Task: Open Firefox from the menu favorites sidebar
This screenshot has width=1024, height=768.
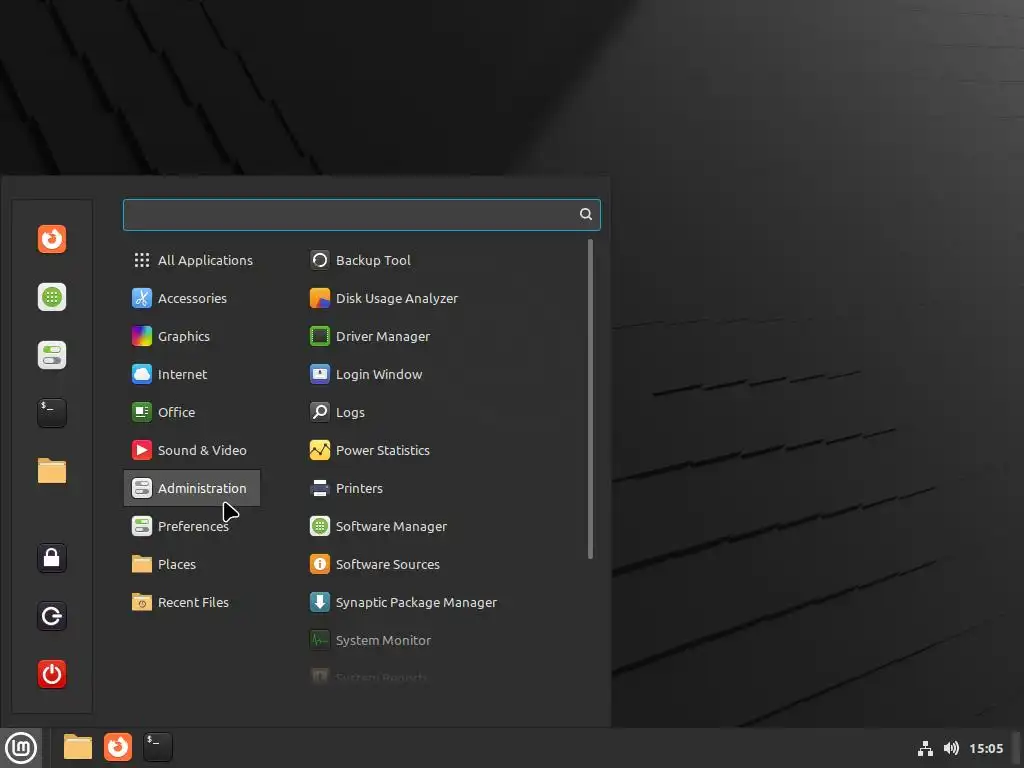Action: click(52, 239)
